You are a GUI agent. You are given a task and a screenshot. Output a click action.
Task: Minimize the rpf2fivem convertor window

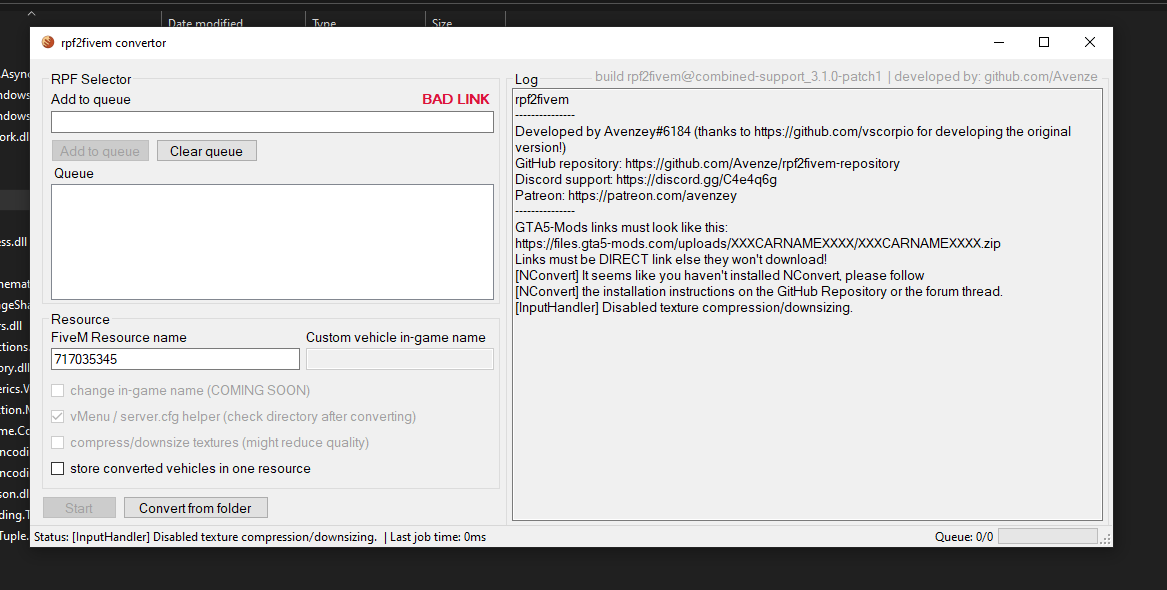pos(999,42)
